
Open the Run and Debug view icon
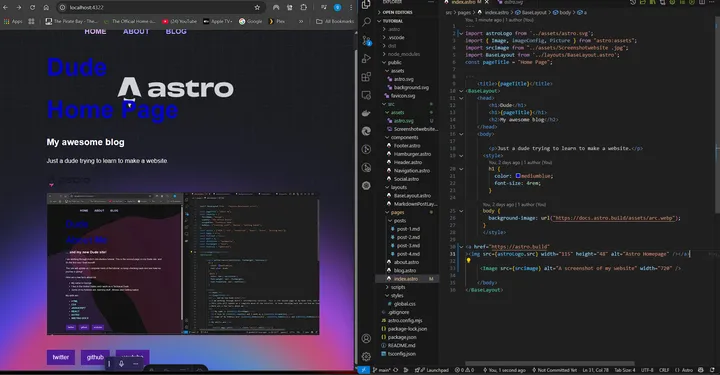(366, 58)
